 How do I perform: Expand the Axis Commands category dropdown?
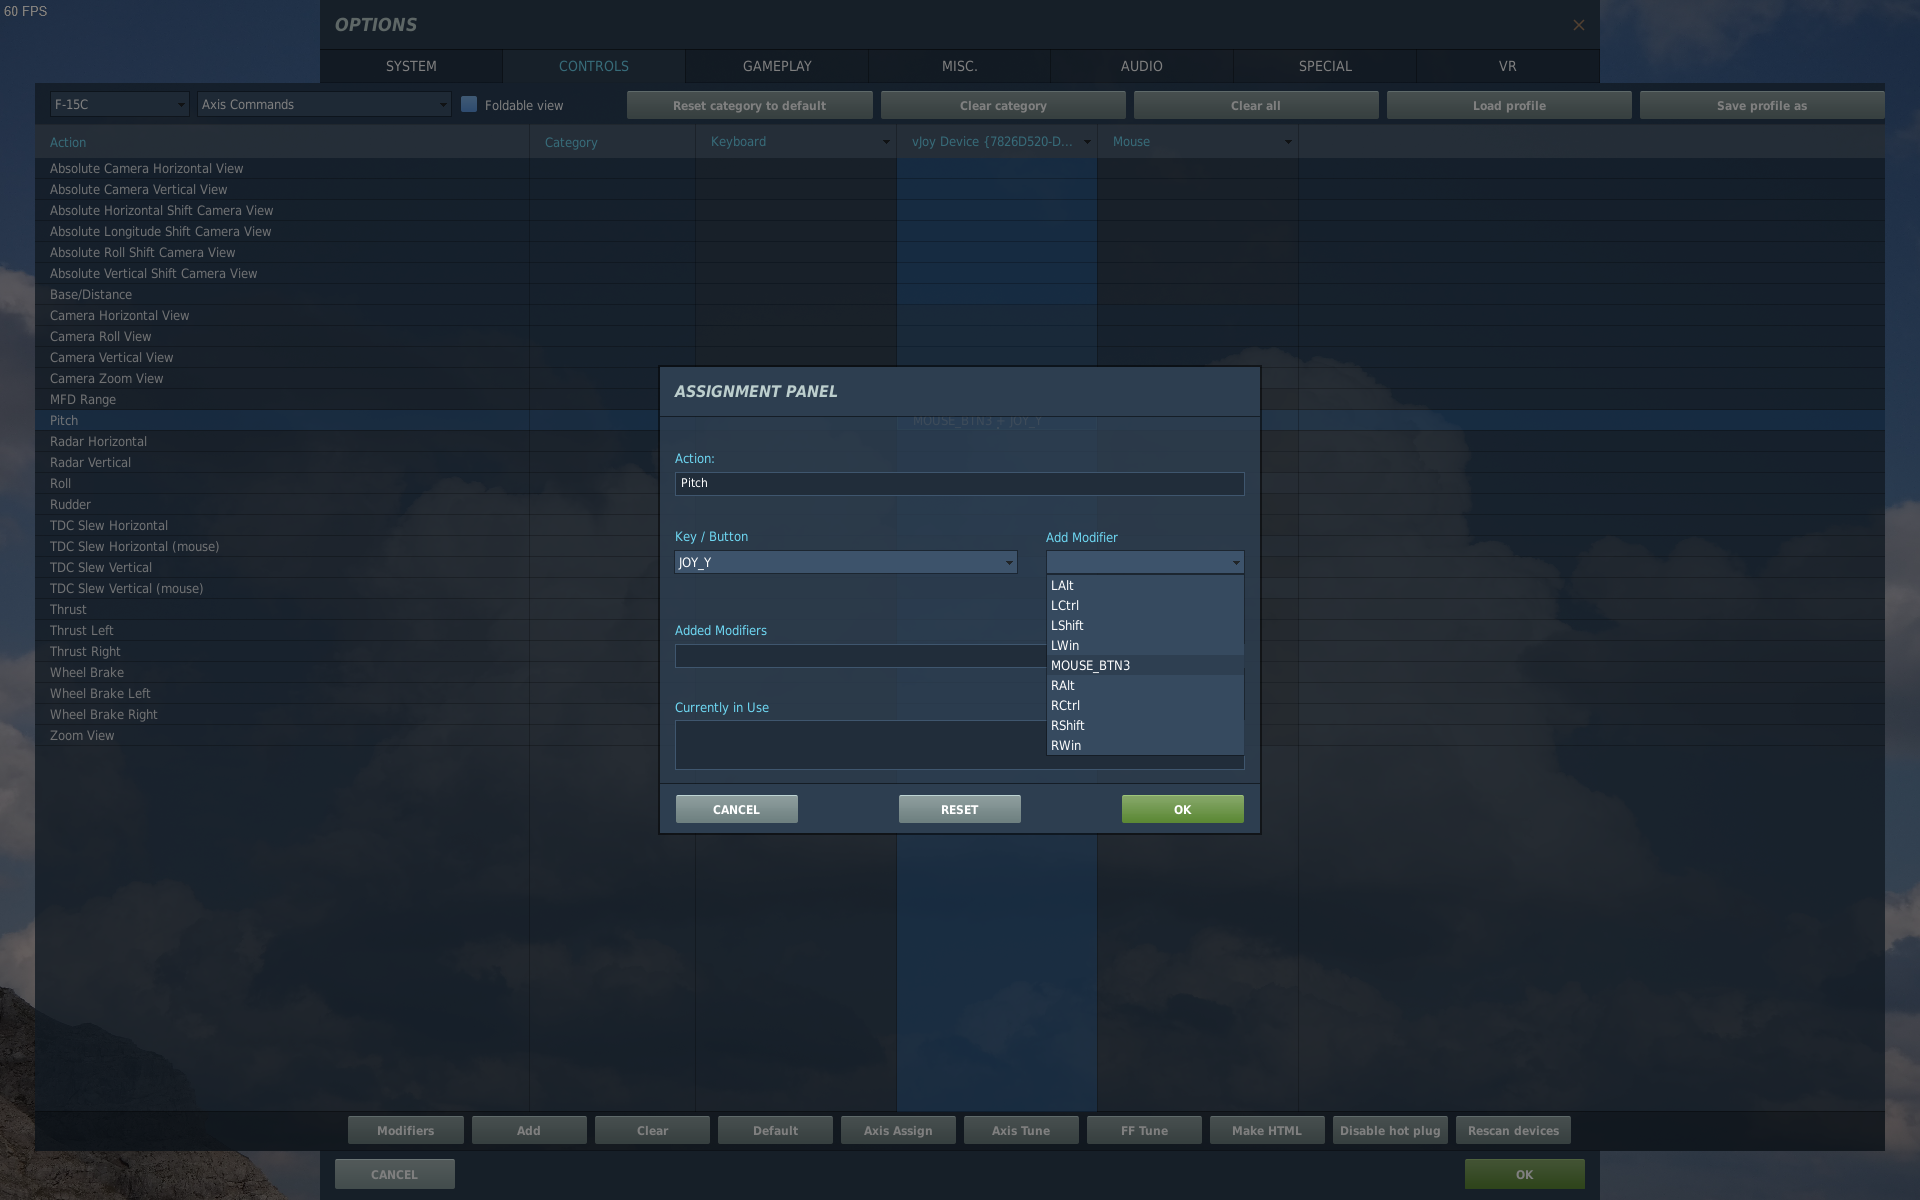pos(324,104)
